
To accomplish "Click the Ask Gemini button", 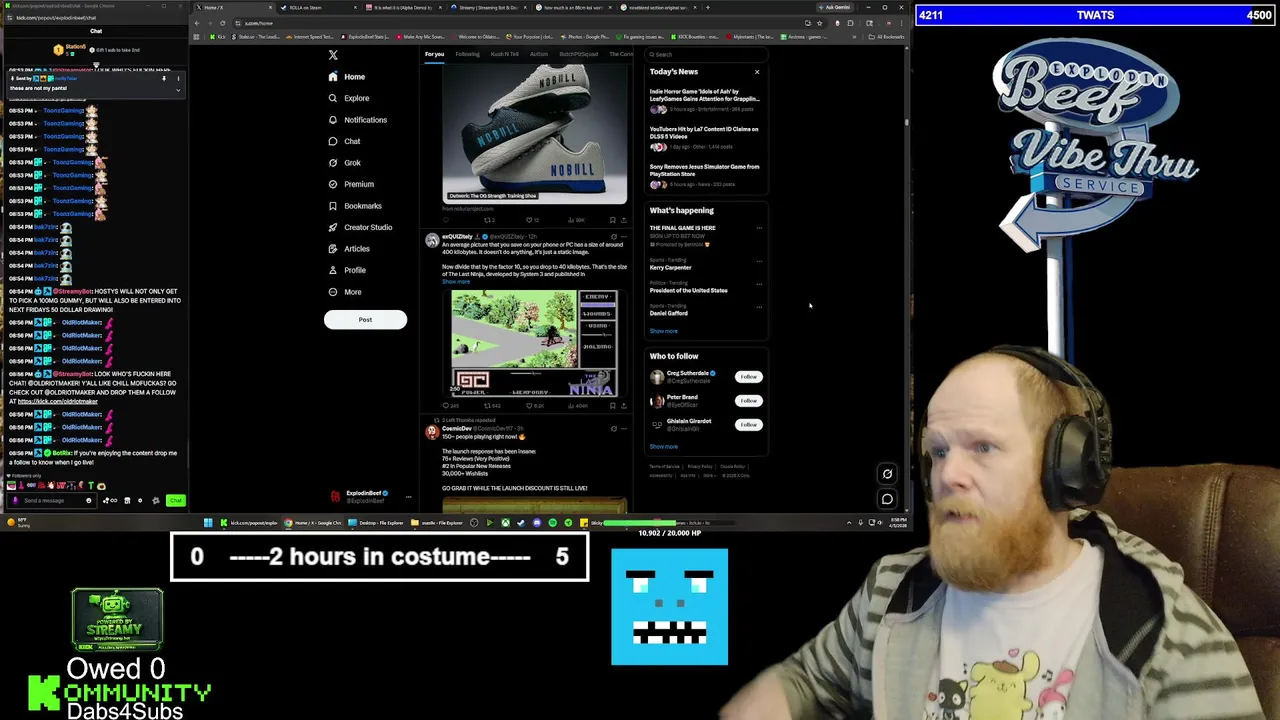I will [837, 7].
